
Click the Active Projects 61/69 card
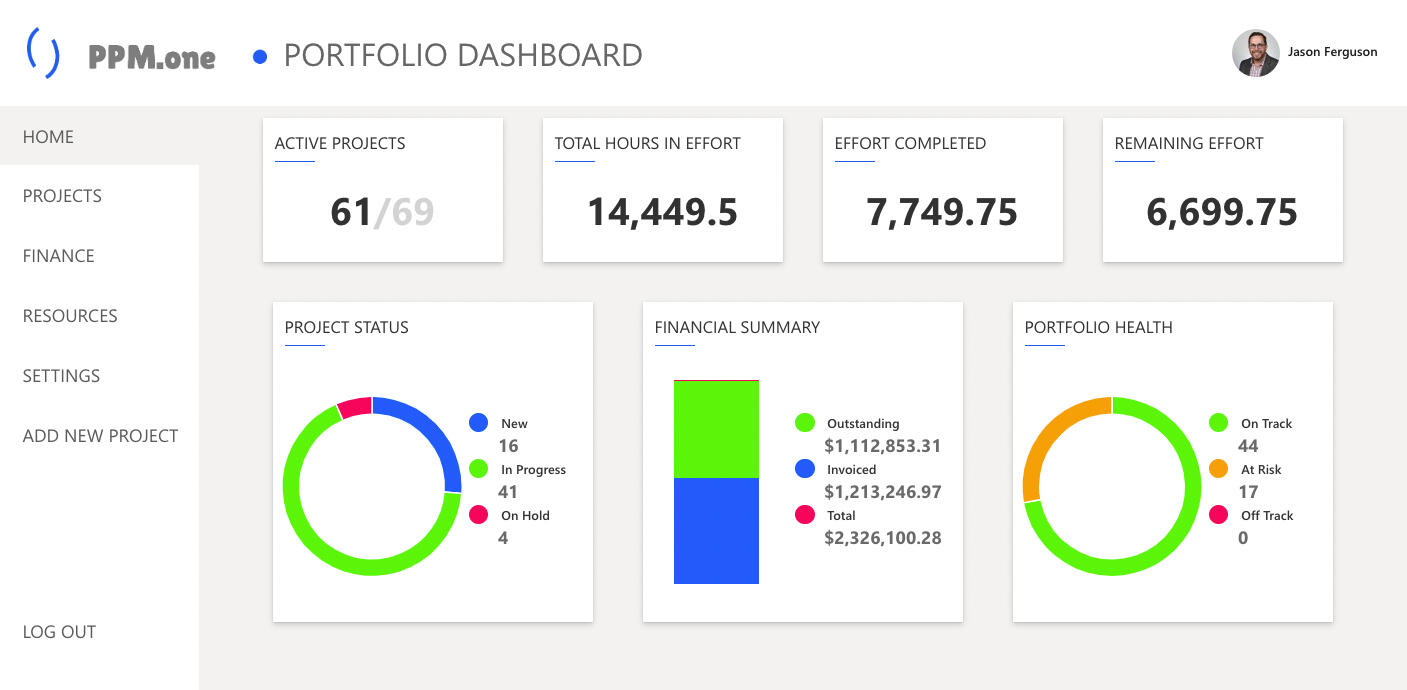pyautogui.click(x=382, y=190)
